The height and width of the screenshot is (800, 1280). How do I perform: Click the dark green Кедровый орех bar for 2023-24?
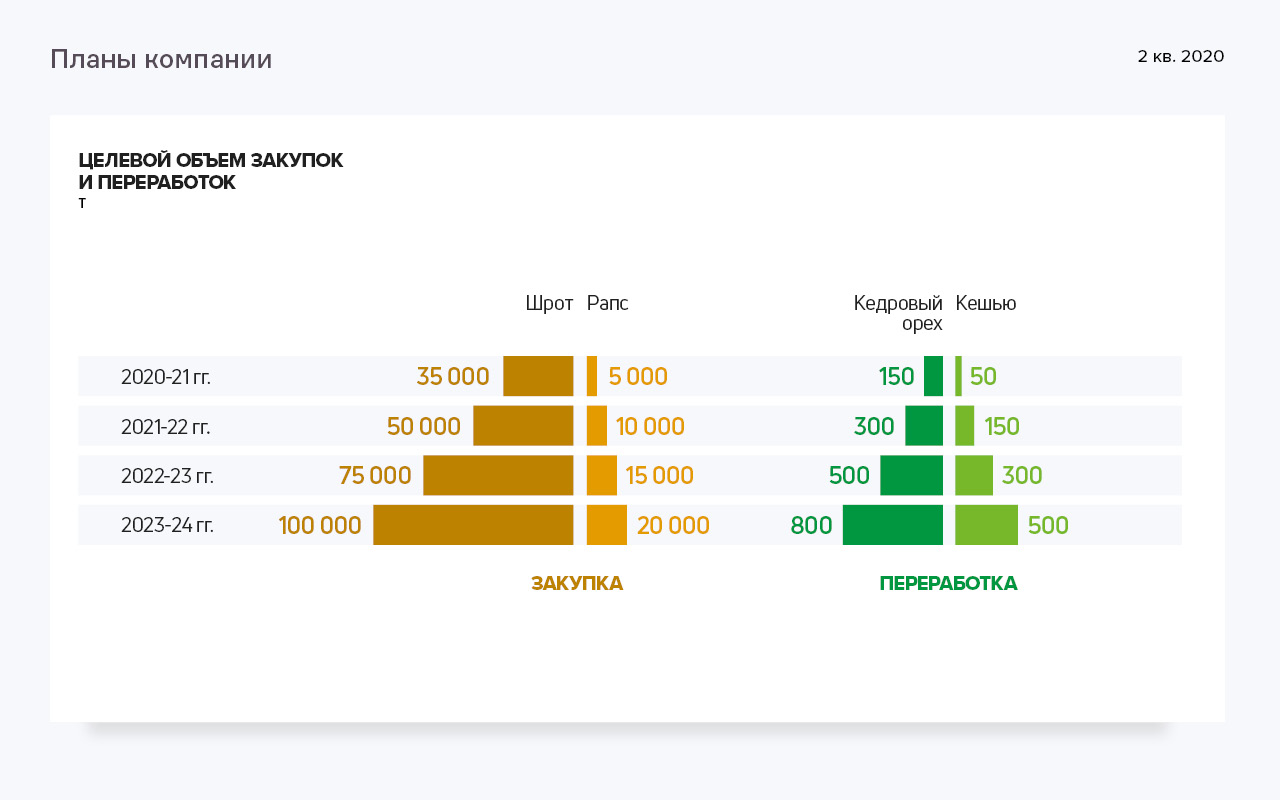893,525
